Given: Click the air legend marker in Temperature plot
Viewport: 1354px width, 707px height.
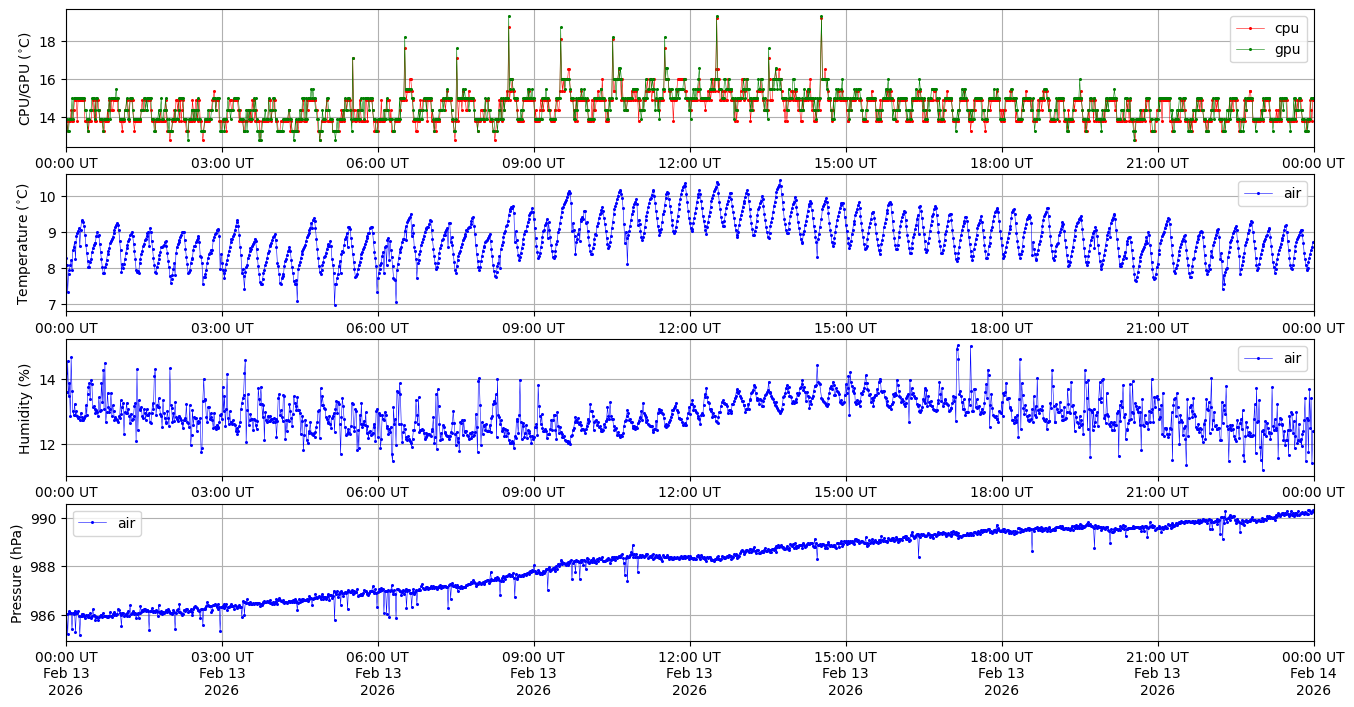Looking at the screenshot, I should pyautogui.click(x=1259, y=194).
